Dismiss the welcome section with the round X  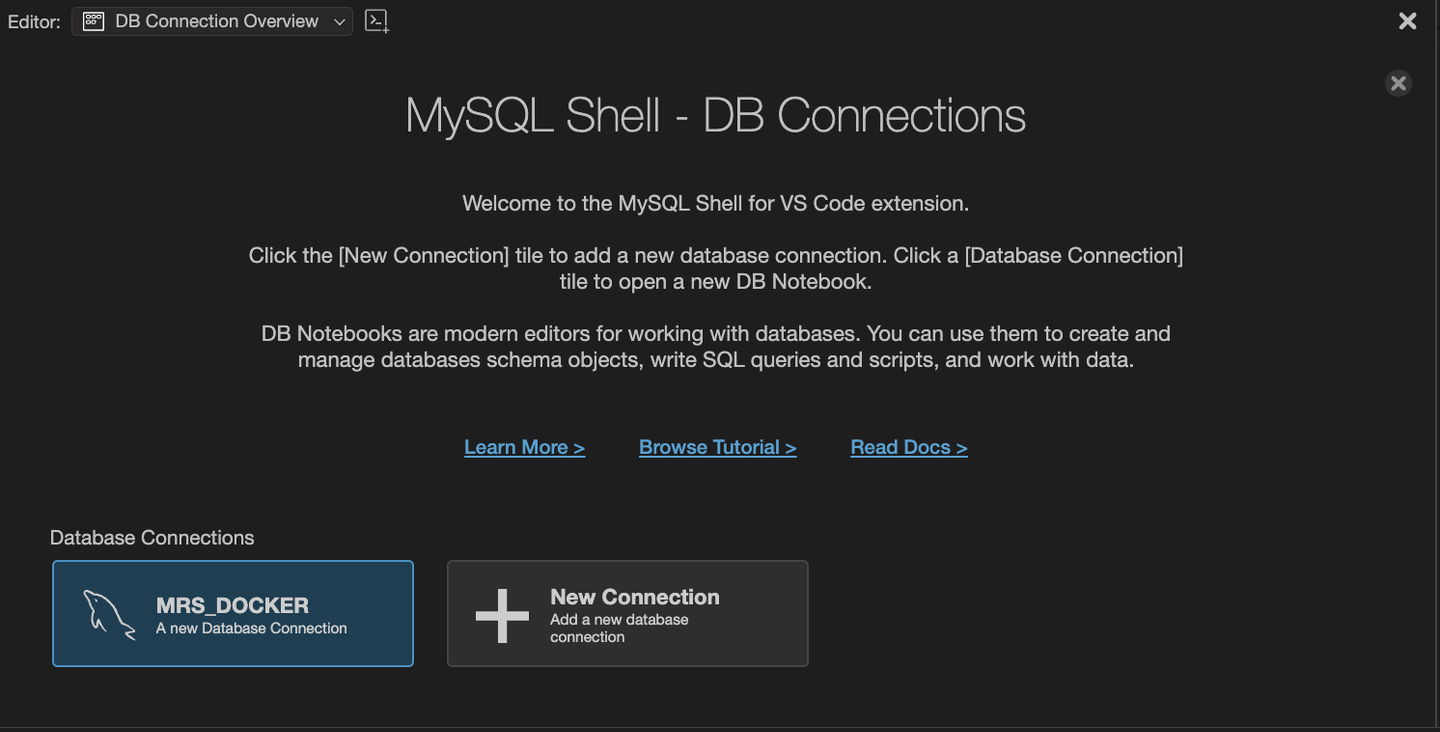click(1398, 83)
